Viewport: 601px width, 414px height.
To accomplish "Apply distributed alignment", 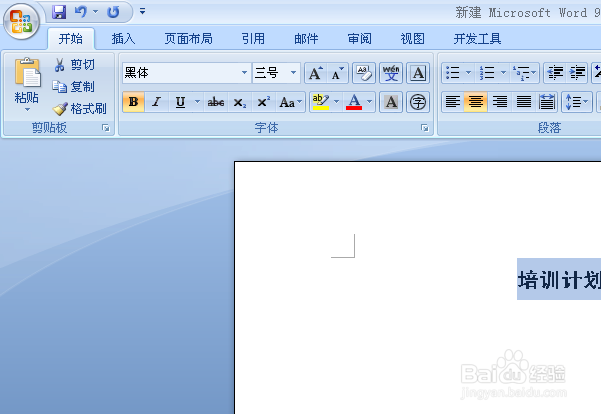I will [x=547, y=102].
